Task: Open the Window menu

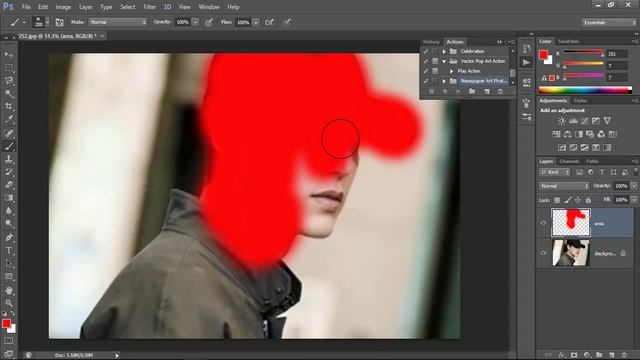Action: click(209, 7)
